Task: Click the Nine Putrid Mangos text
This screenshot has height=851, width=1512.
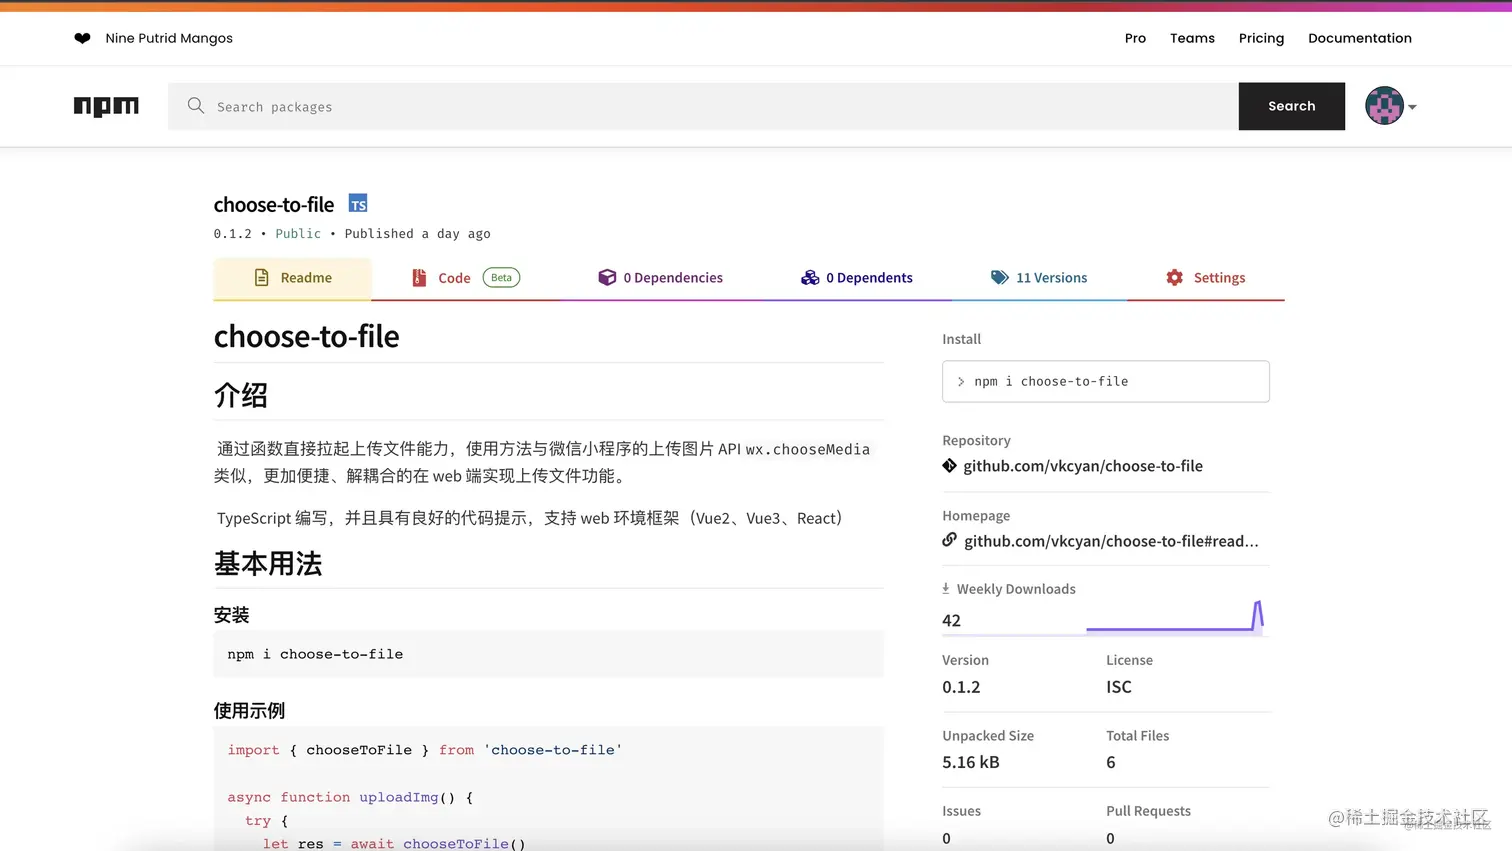Action: pyautogui.click(x=169, y=38)
